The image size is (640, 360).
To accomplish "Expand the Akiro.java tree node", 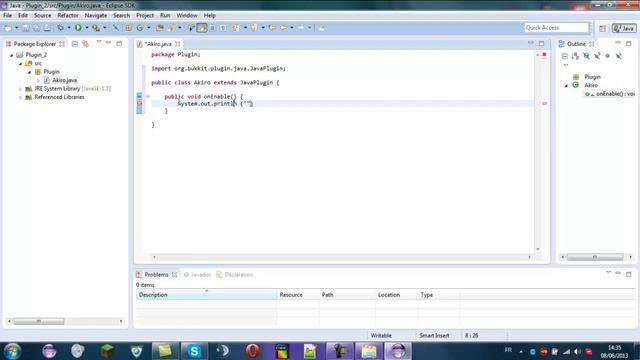I will [x=38, y=80].
